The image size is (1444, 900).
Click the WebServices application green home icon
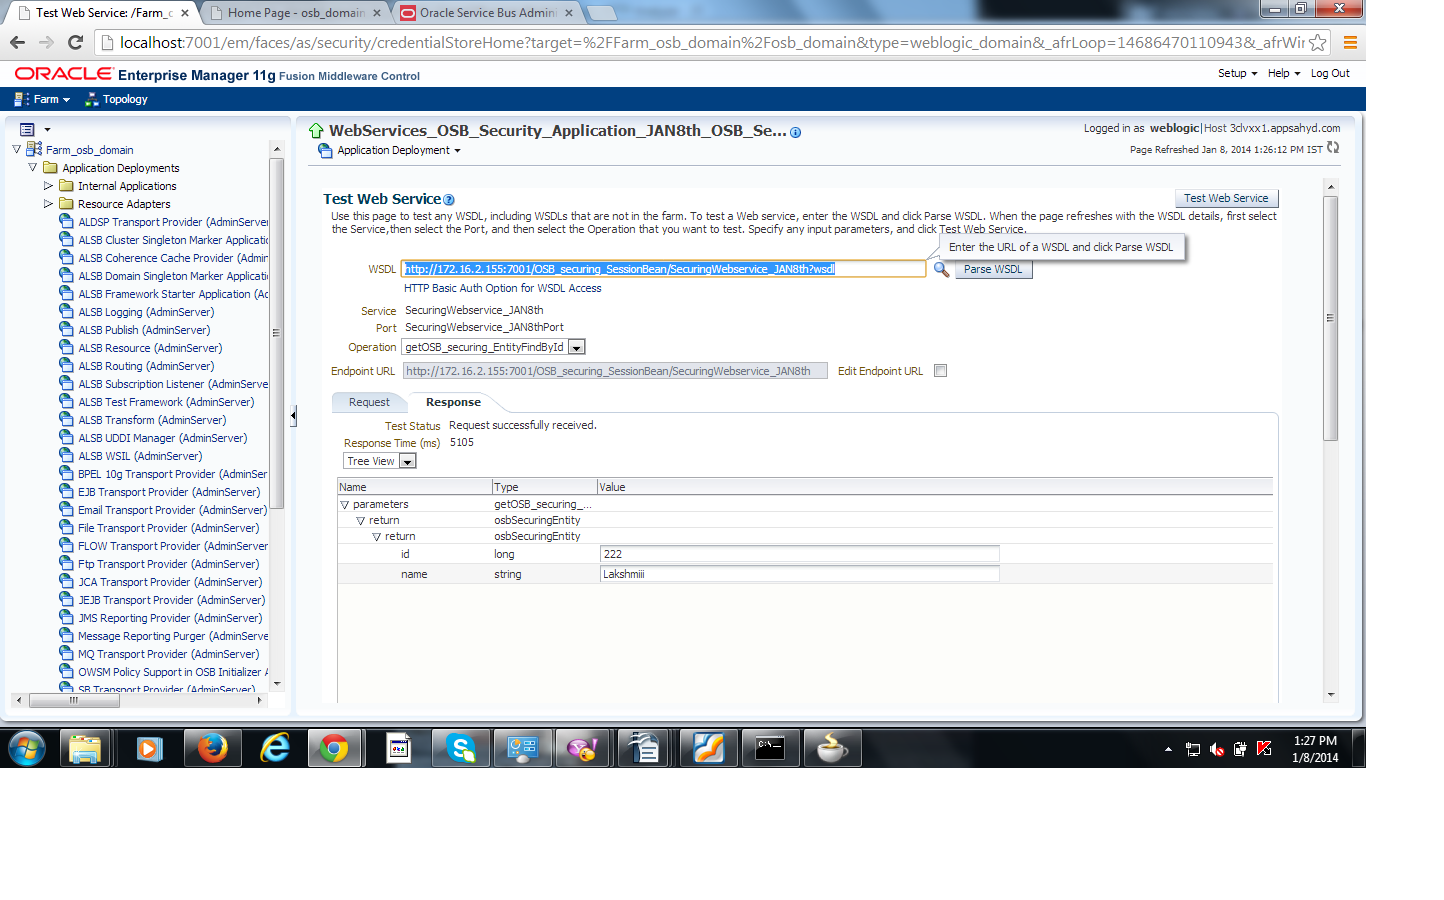point(316,131)
